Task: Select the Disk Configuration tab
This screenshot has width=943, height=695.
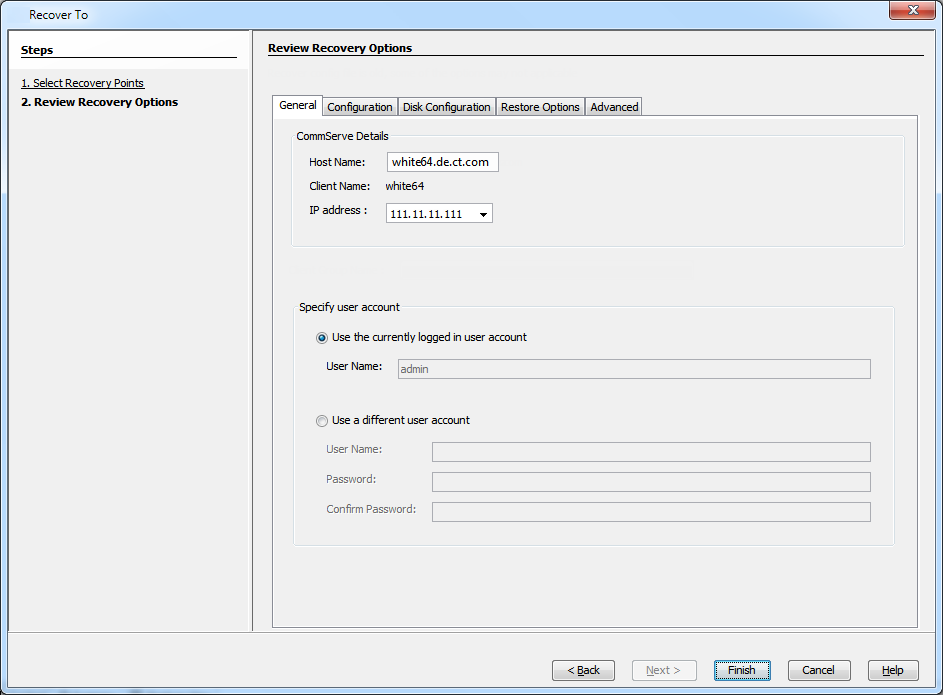Action: 446,107
